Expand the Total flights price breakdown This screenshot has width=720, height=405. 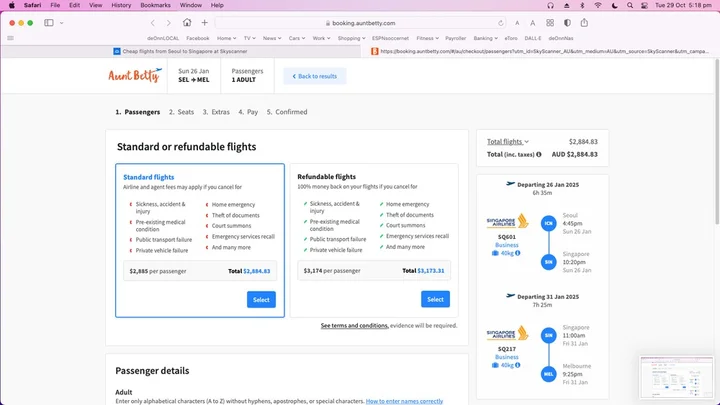(508, 142)
